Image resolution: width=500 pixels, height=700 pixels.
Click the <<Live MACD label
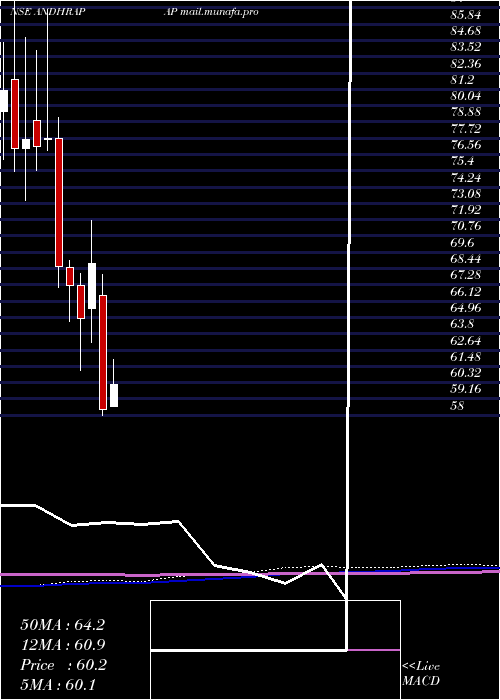[421, 673]
